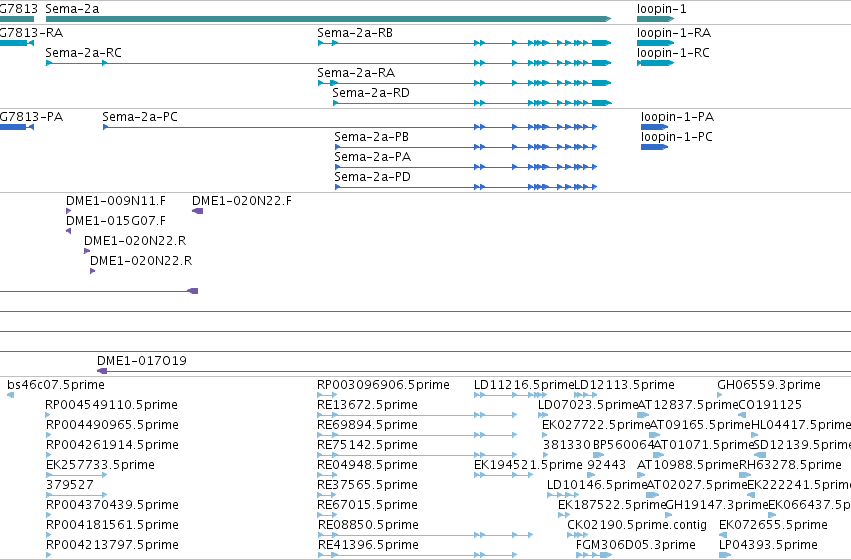The image size is (851, 560).
Task: Choose the loopin-1-RC transcript label
Action: pos(674,53)
